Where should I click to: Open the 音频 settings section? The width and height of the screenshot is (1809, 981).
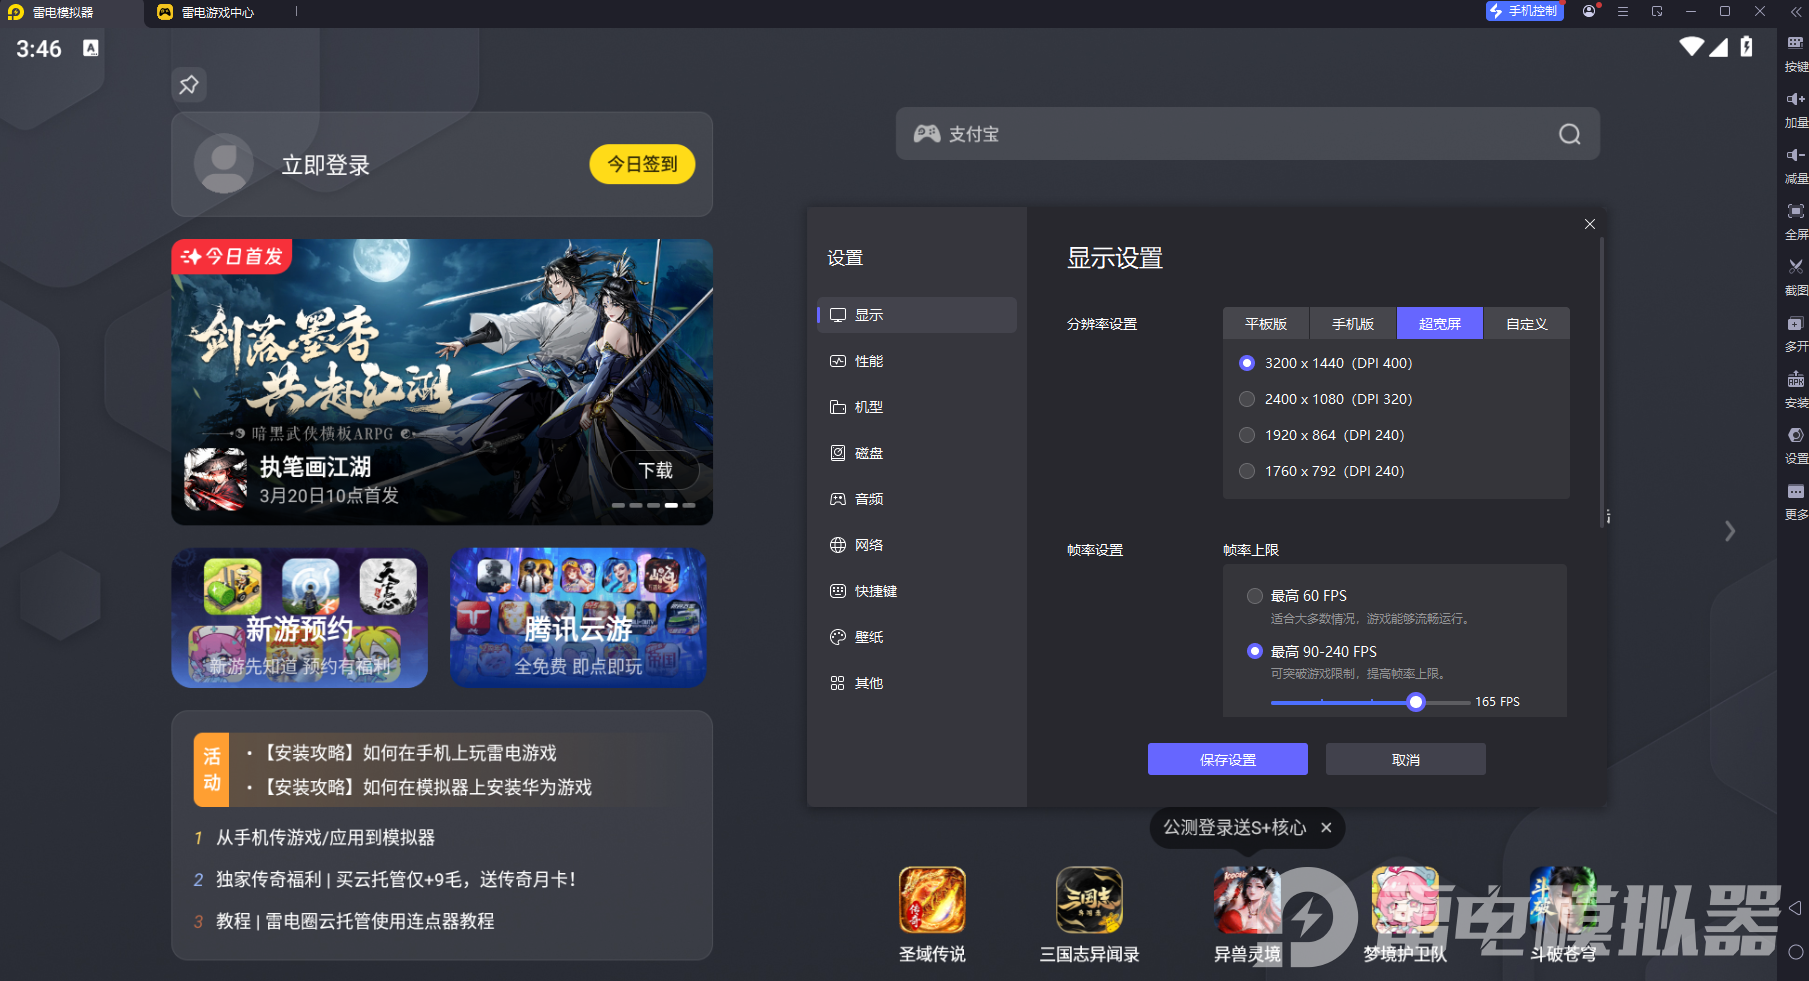point(917,499)
